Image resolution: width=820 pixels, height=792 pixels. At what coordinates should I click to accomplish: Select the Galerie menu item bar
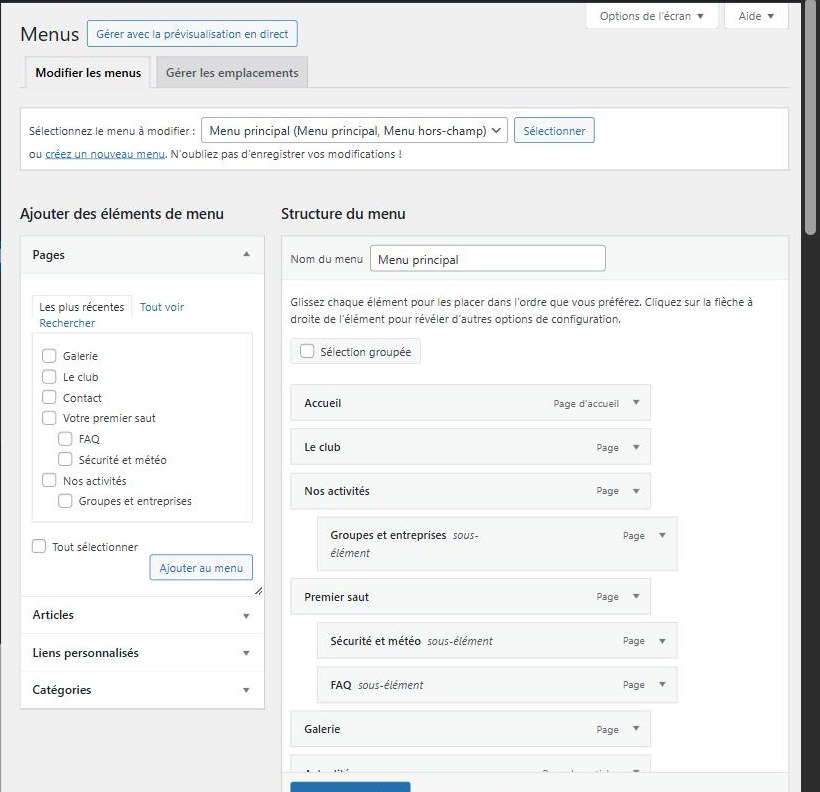pyautogui.click(x=470, y=729)
